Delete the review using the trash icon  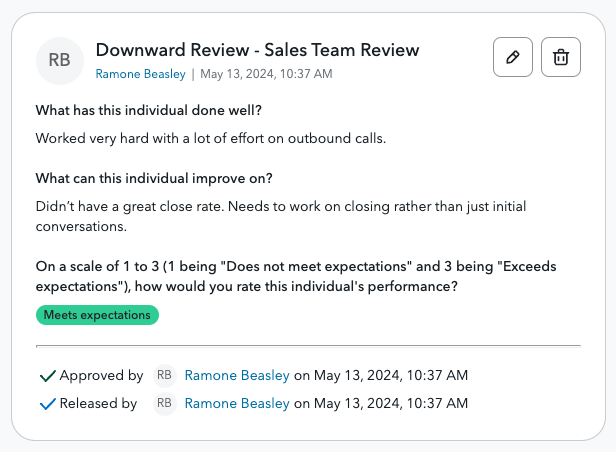point(561,58)
